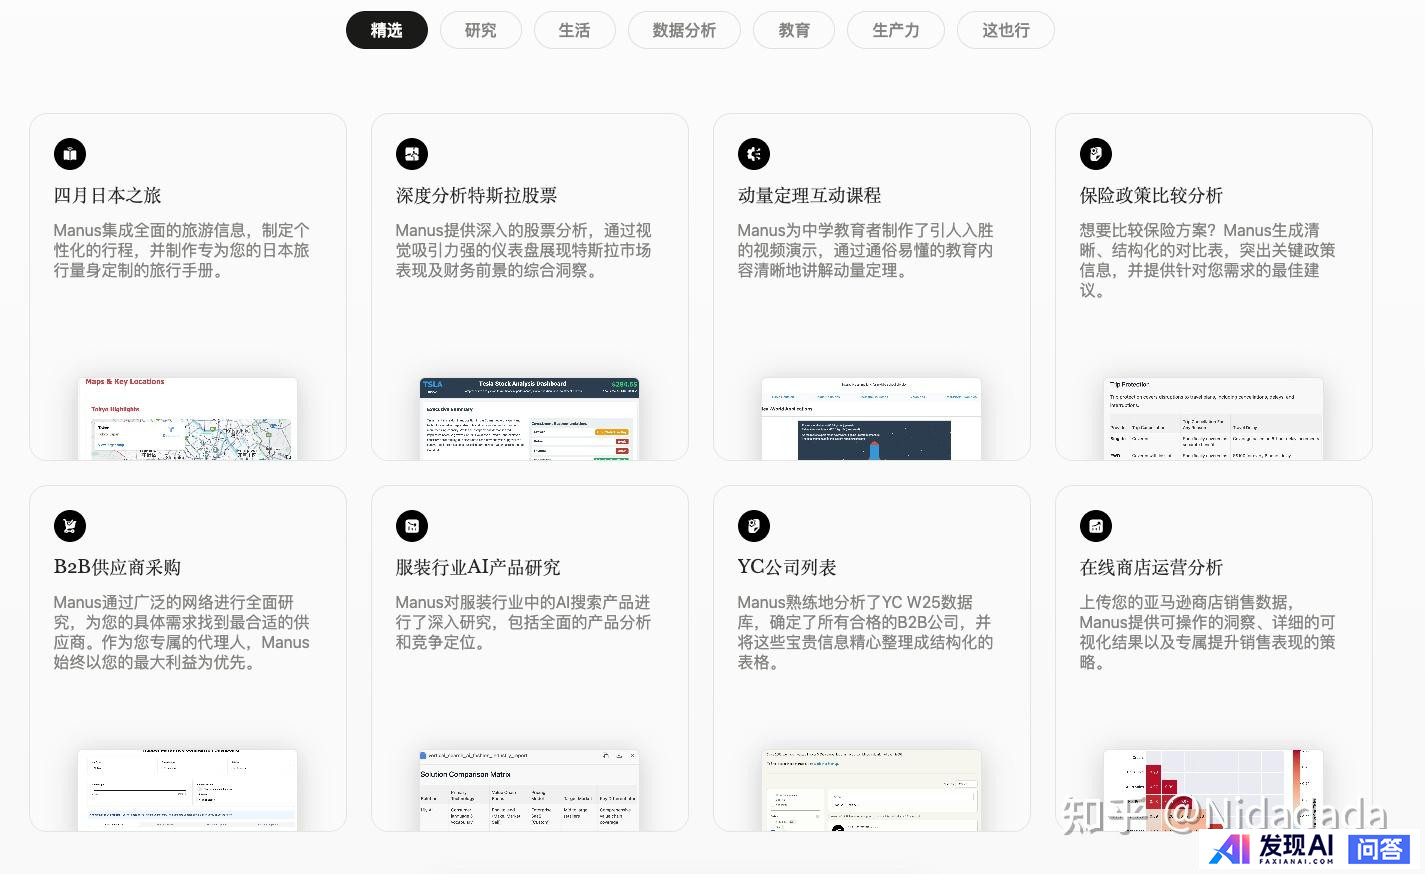
Task: Go to the 这也行 tab
Action: 1005,30
